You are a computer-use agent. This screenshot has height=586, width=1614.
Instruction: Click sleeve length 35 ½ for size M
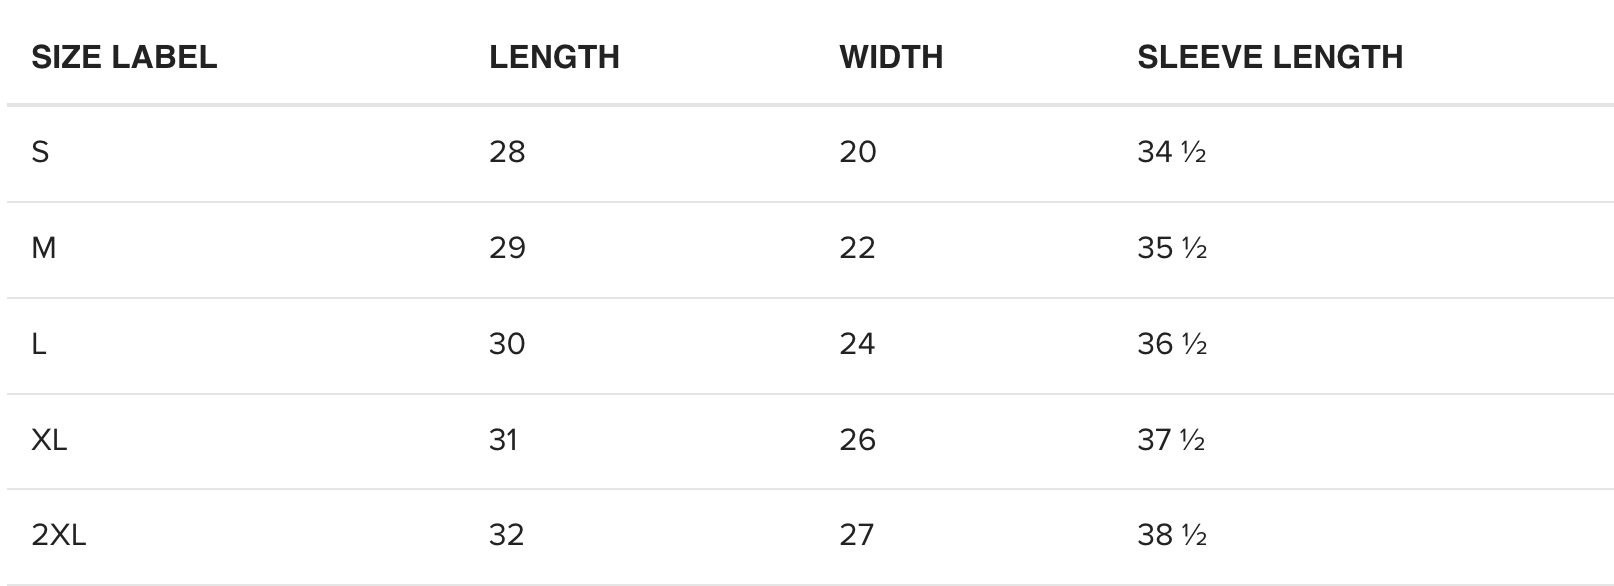1171,248
